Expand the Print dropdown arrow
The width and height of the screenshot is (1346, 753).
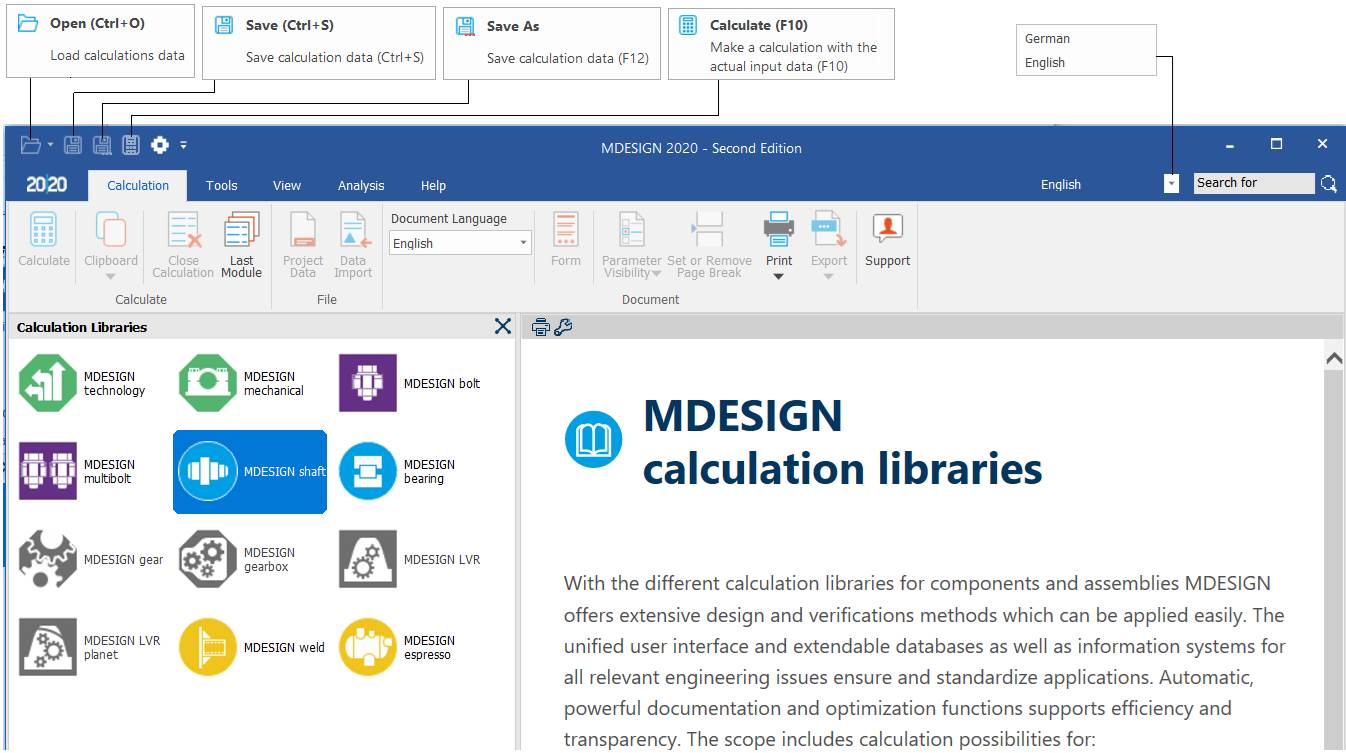coord(779,277)
